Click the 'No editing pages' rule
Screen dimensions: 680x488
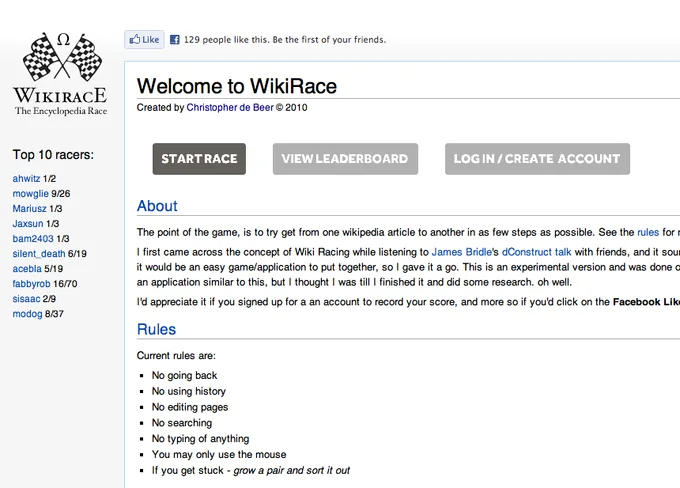pos(190,407)
